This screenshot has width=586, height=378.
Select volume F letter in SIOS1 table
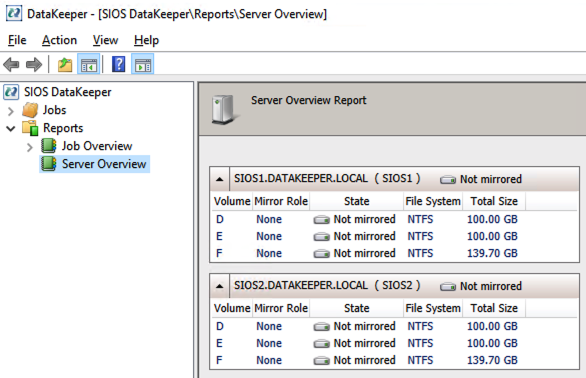pos(219,253)
